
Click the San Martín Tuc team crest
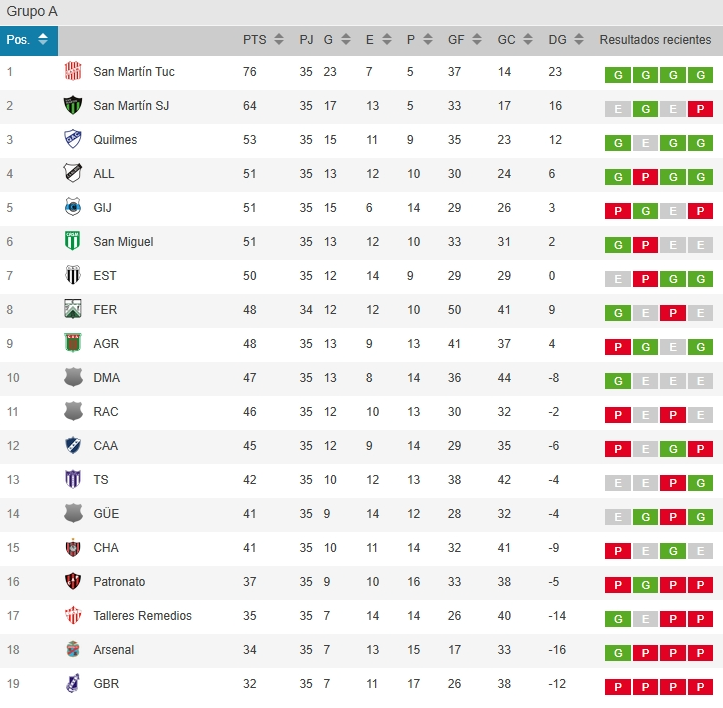click(x=73, y=71)
